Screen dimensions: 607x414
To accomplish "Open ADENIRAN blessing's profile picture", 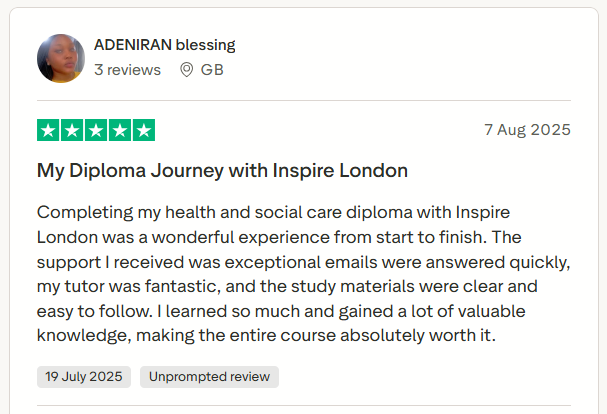I will [x=61, y=59].
